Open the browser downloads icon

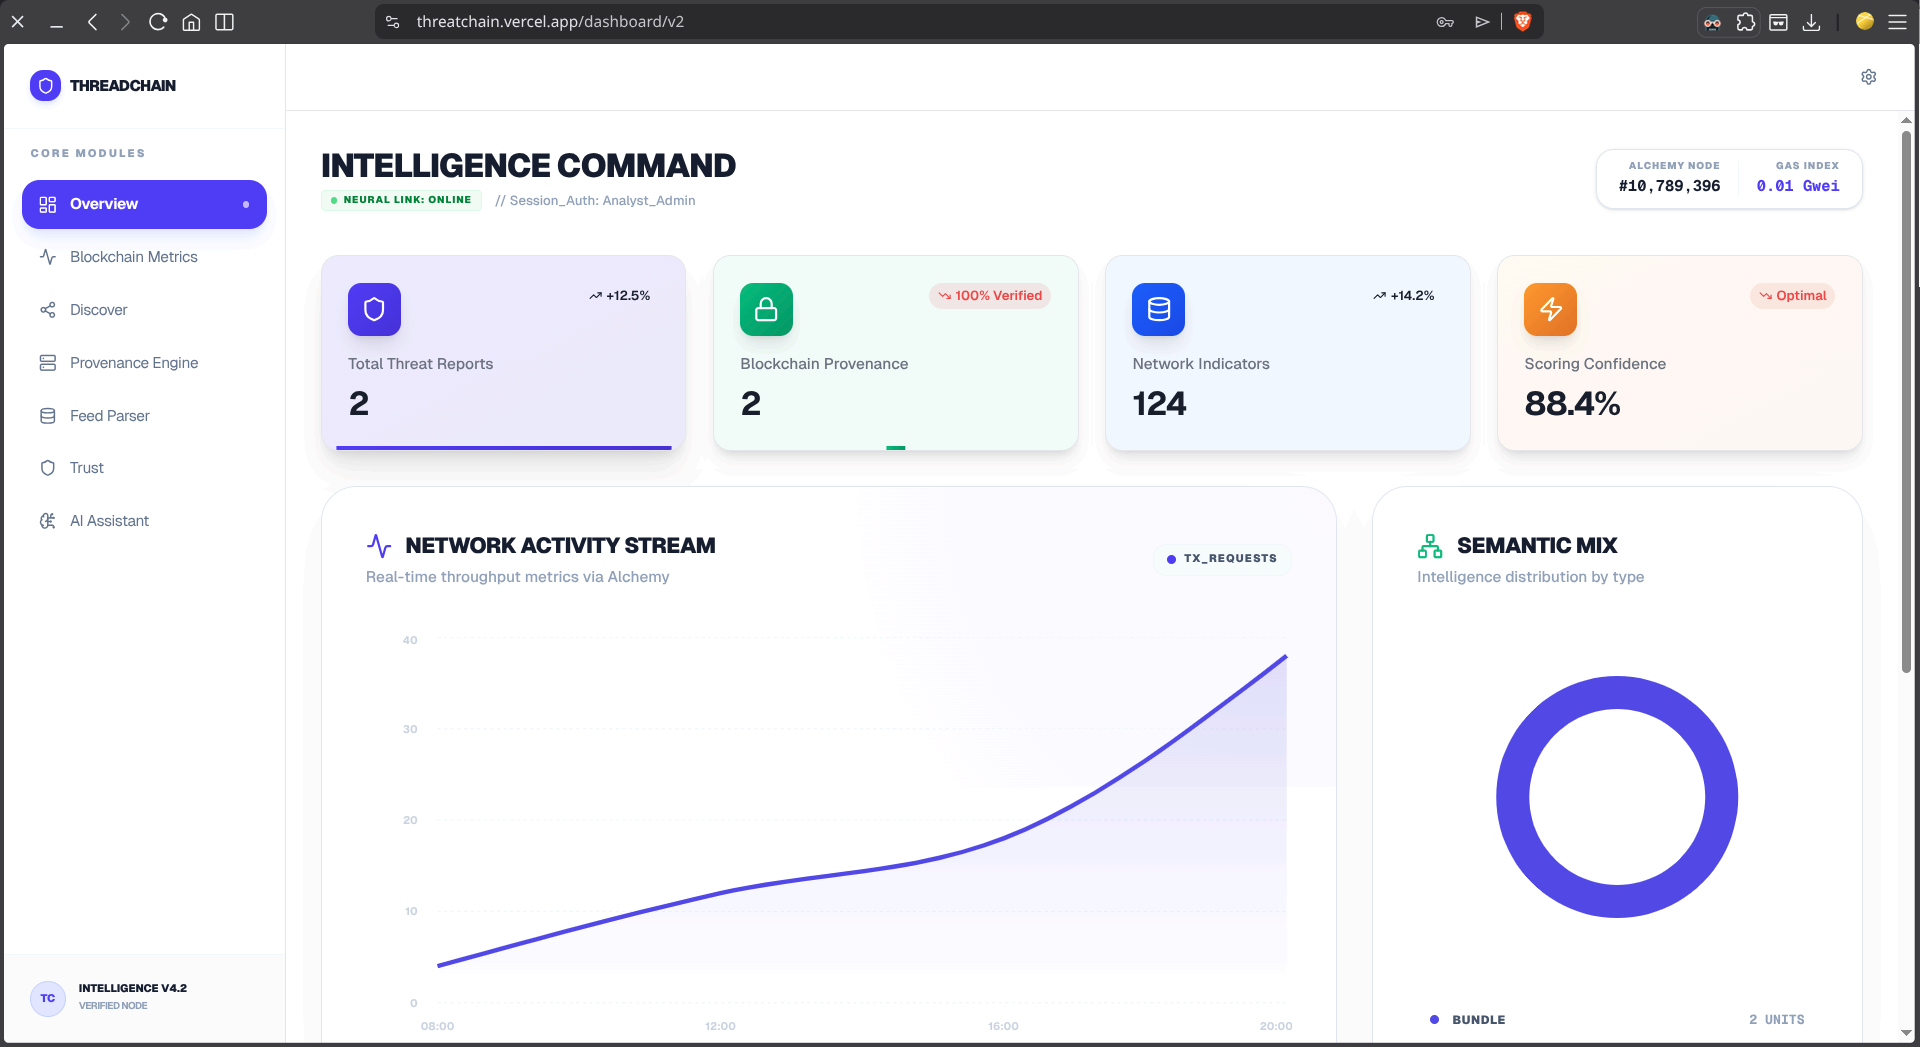(1811, 22)
